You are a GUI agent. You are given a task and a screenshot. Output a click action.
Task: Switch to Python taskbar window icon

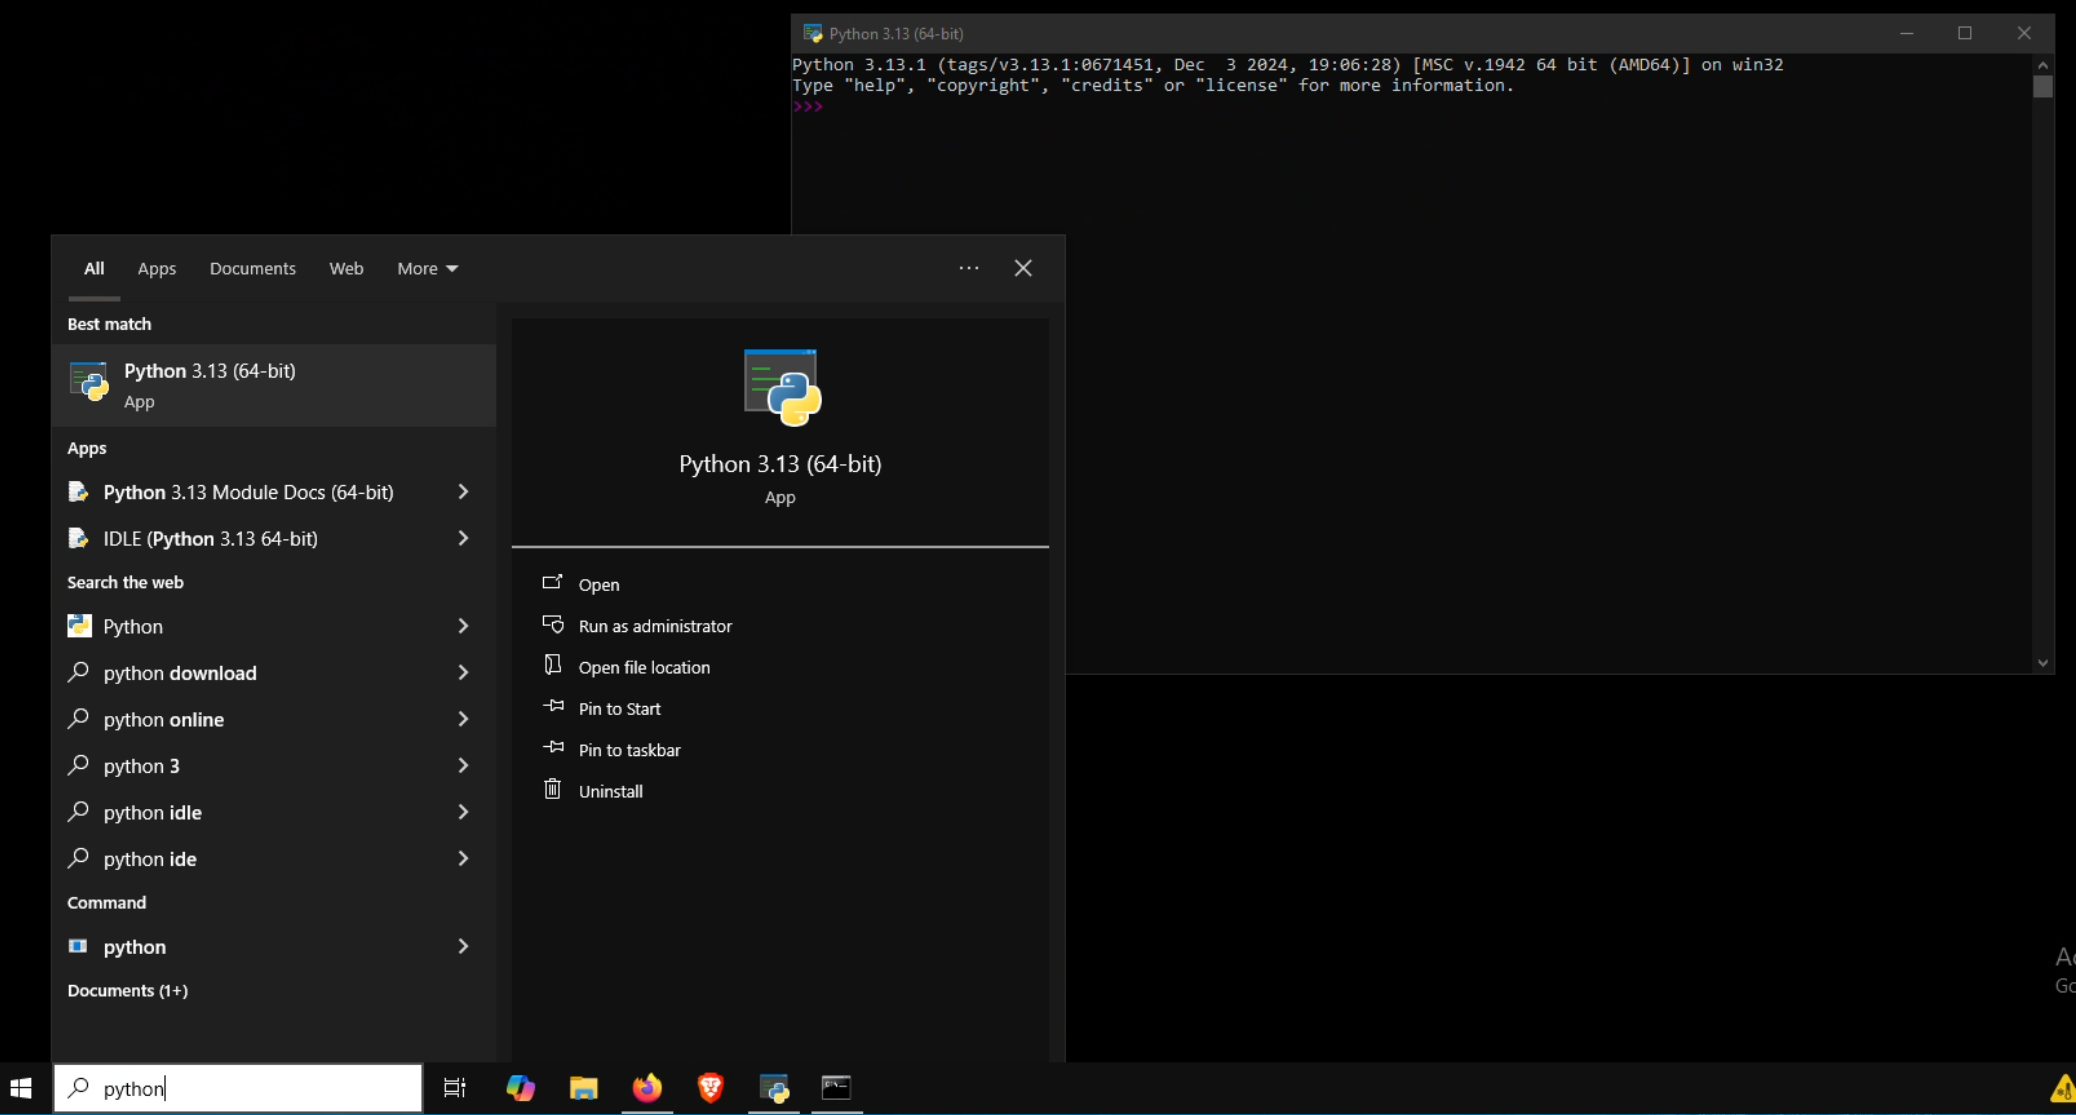774,1087
